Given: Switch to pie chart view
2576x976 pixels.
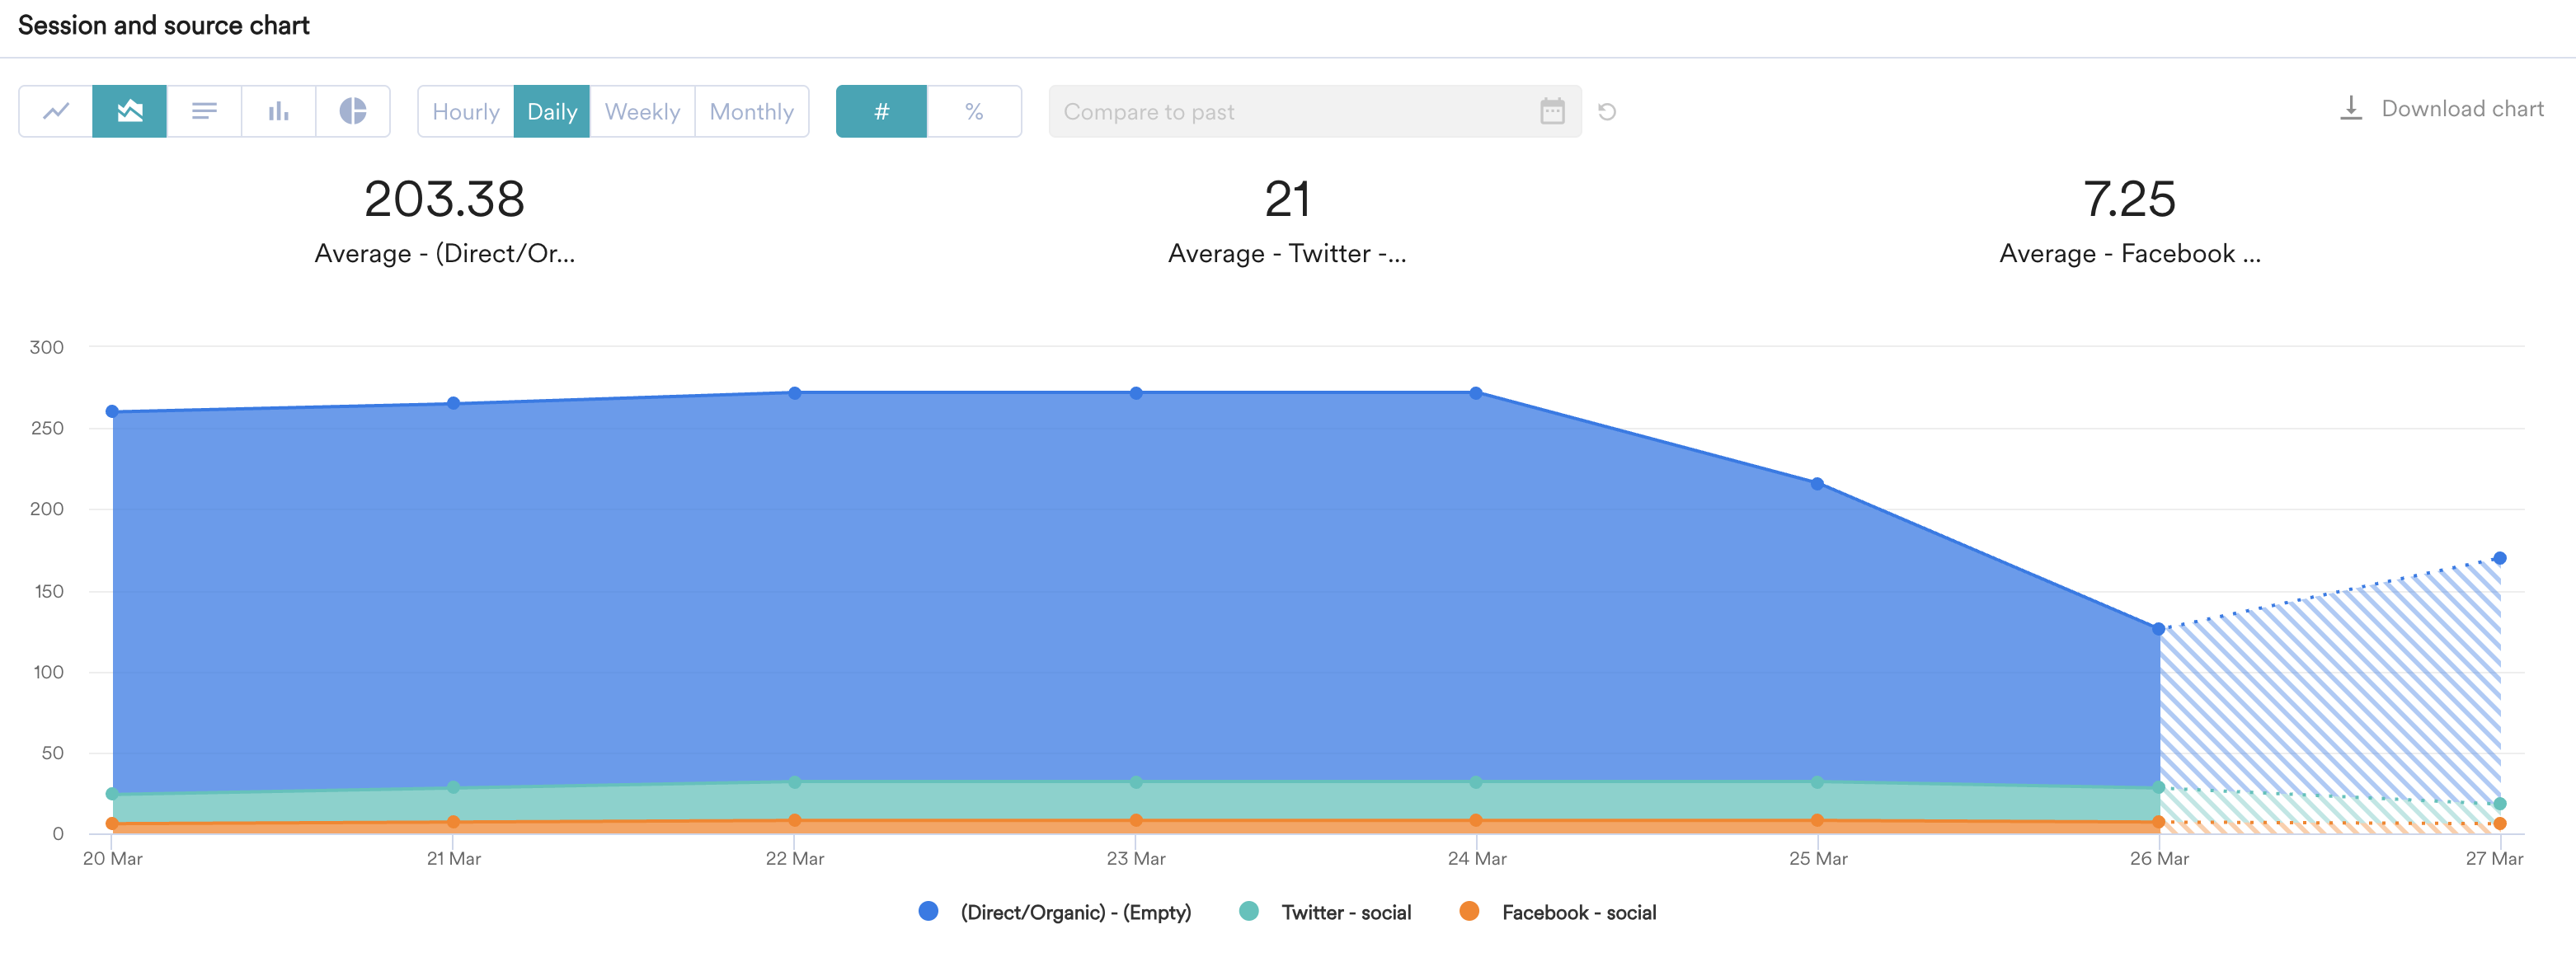Looking at the screenshot, I should 352,111.
